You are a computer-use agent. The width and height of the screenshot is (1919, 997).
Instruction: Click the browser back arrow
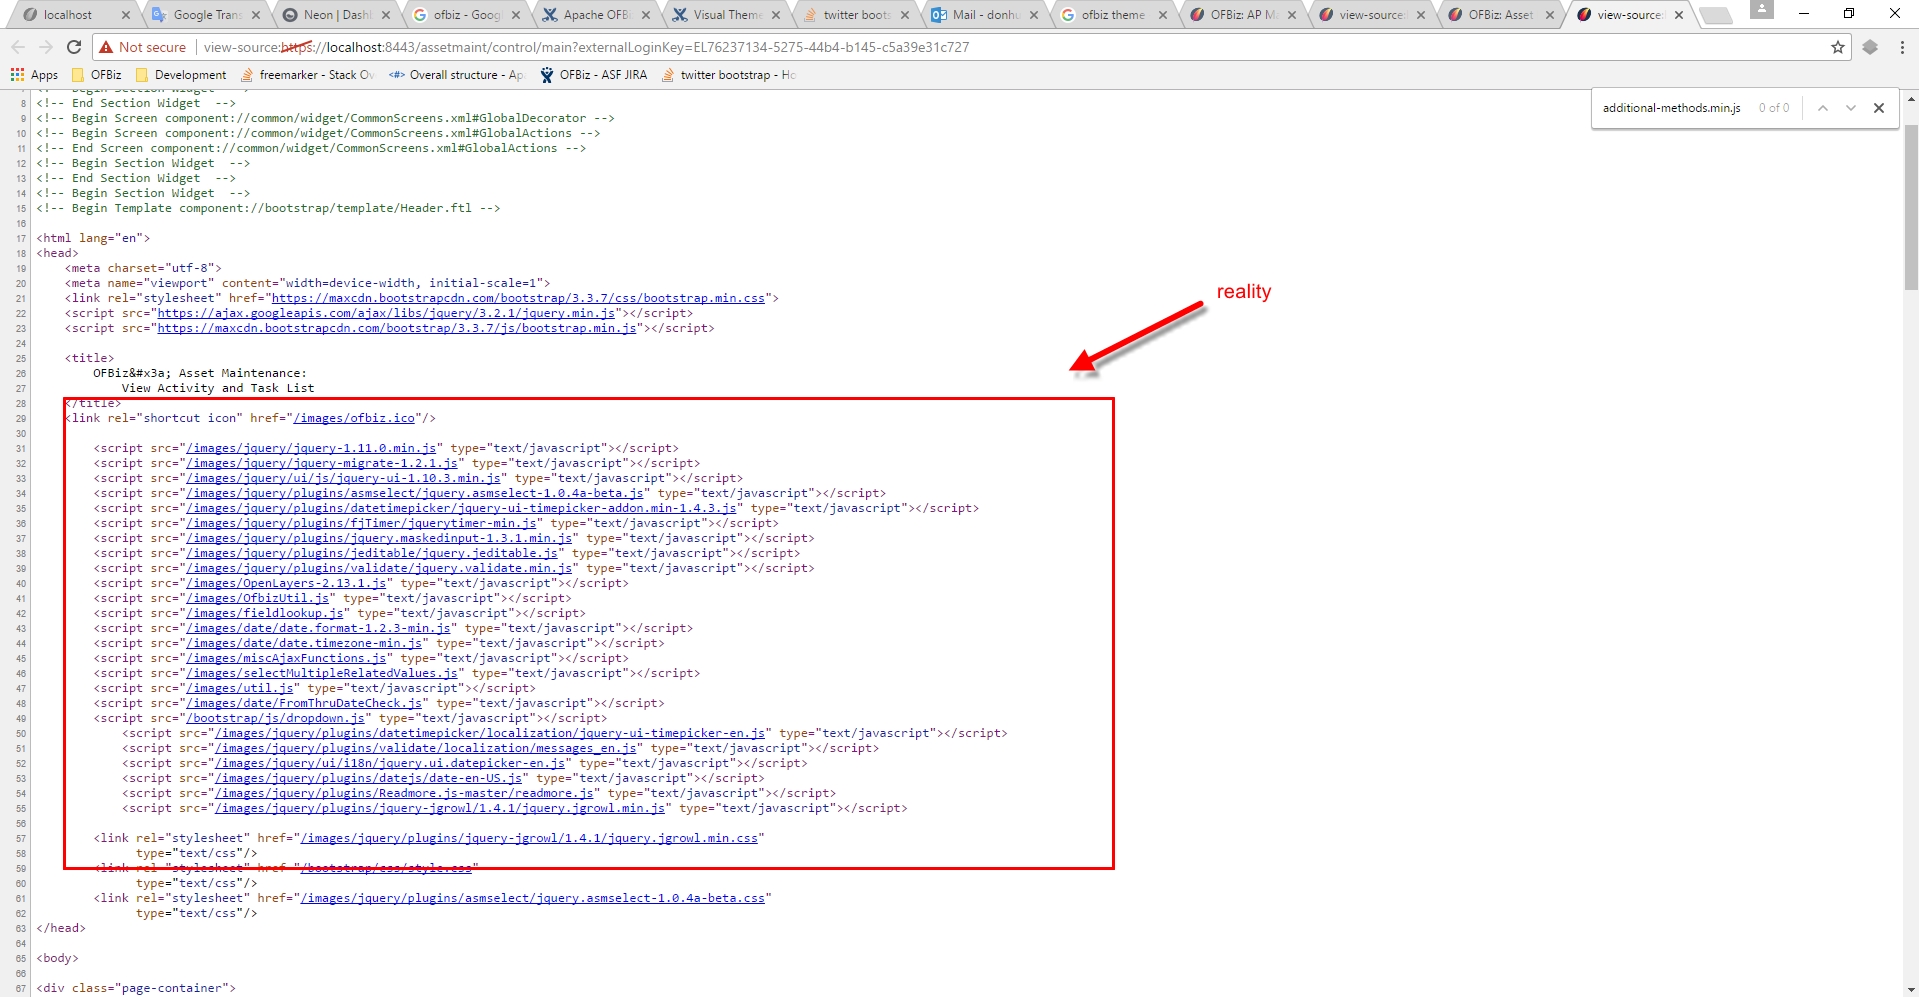coord(18,47)
